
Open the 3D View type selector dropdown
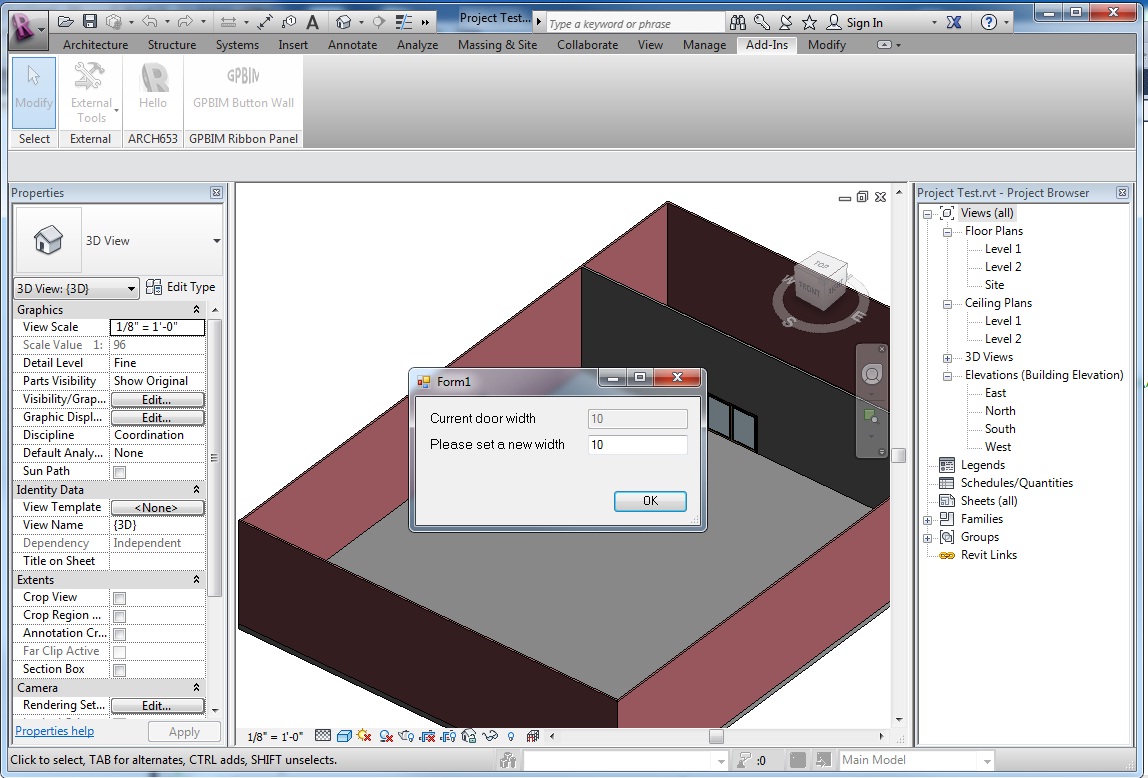[x=217, y=241]
